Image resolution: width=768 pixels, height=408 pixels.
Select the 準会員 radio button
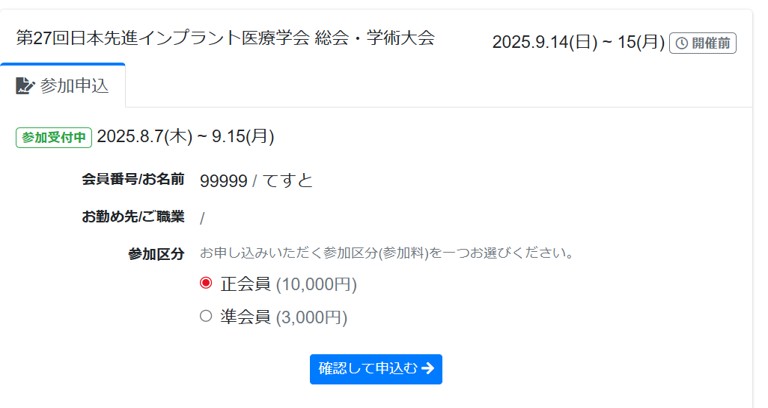click(206, 316)
